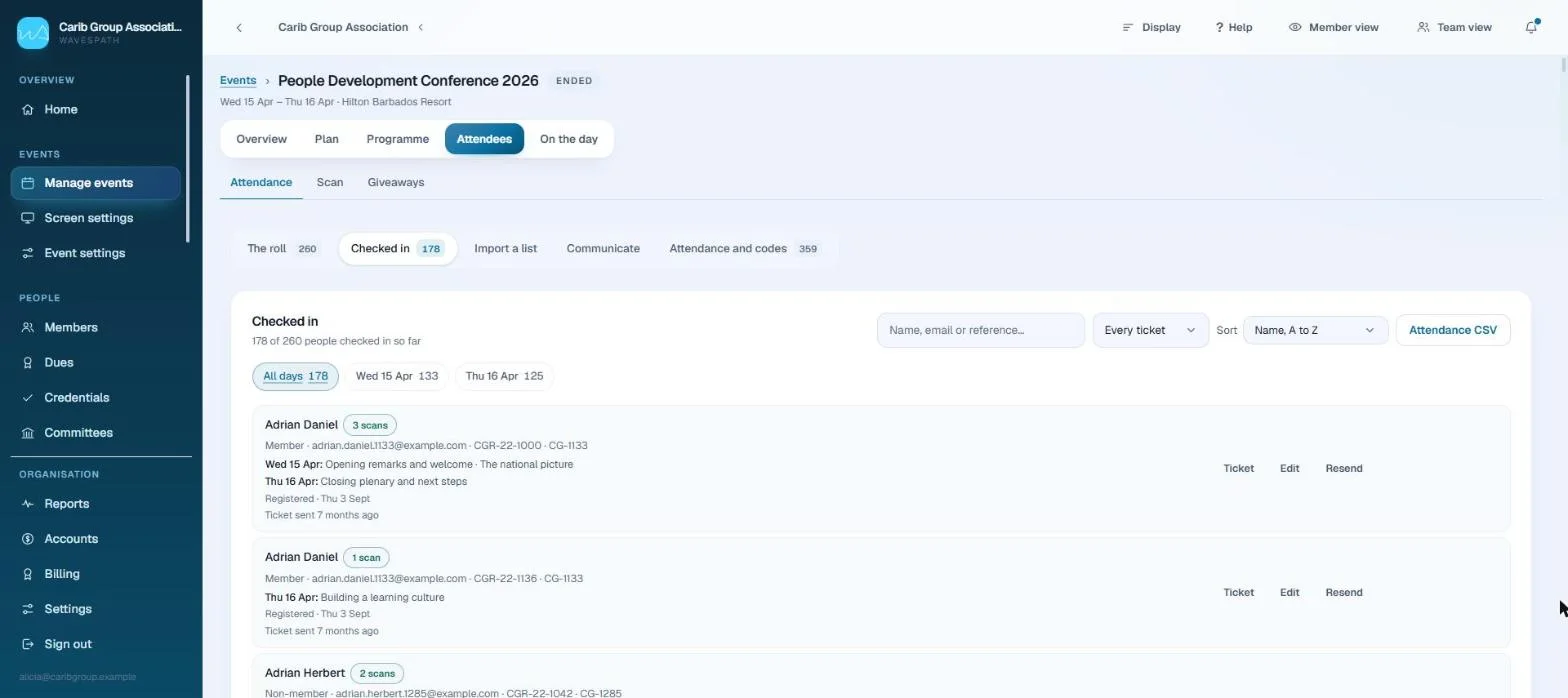1568x698 pixels.
Task: Open the Name, A to Z sort dropdown
Action: [1315, 330]
